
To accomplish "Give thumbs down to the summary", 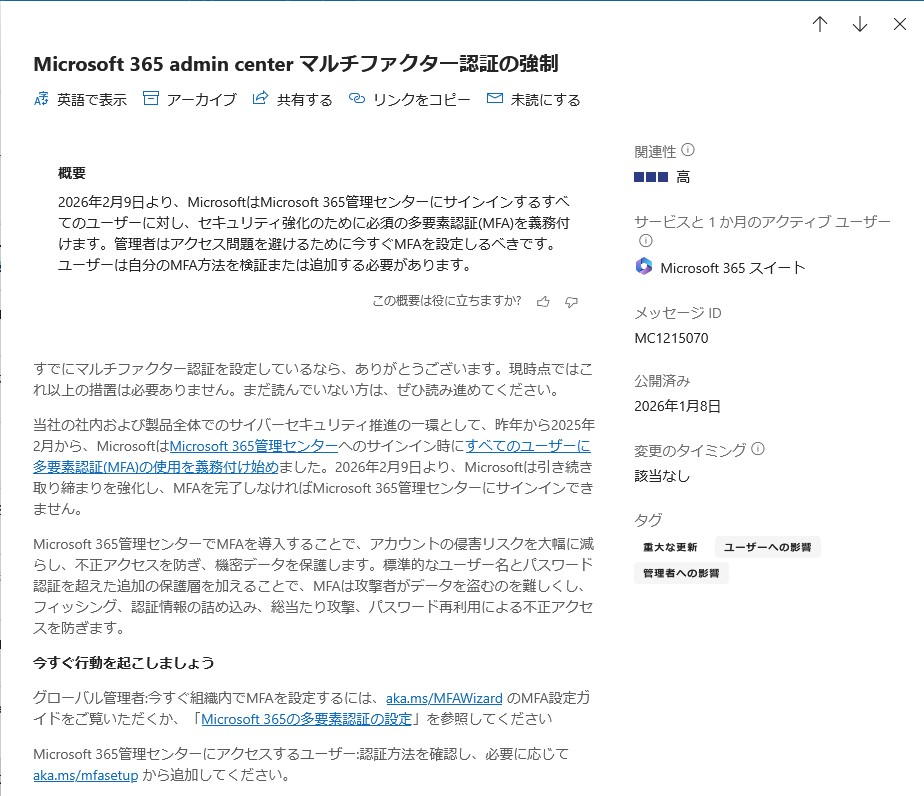I will pyautogui.click(x=572, y=302).
